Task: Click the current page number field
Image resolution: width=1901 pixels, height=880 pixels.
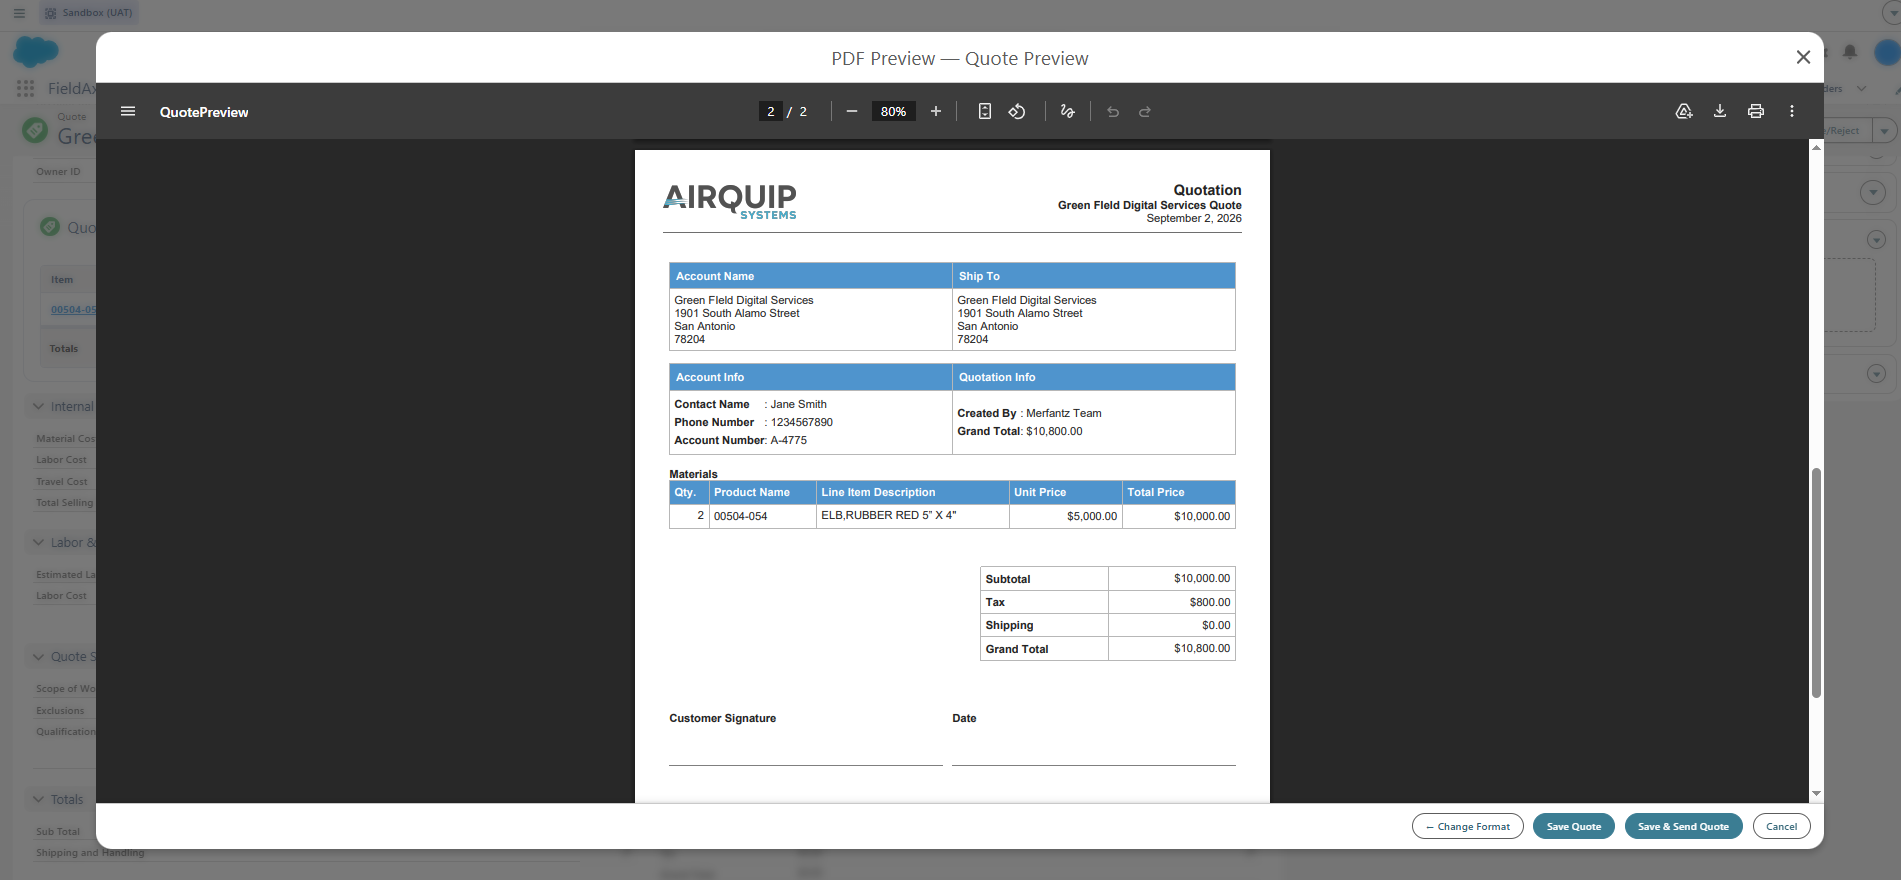Action: [x=770, y=111]
